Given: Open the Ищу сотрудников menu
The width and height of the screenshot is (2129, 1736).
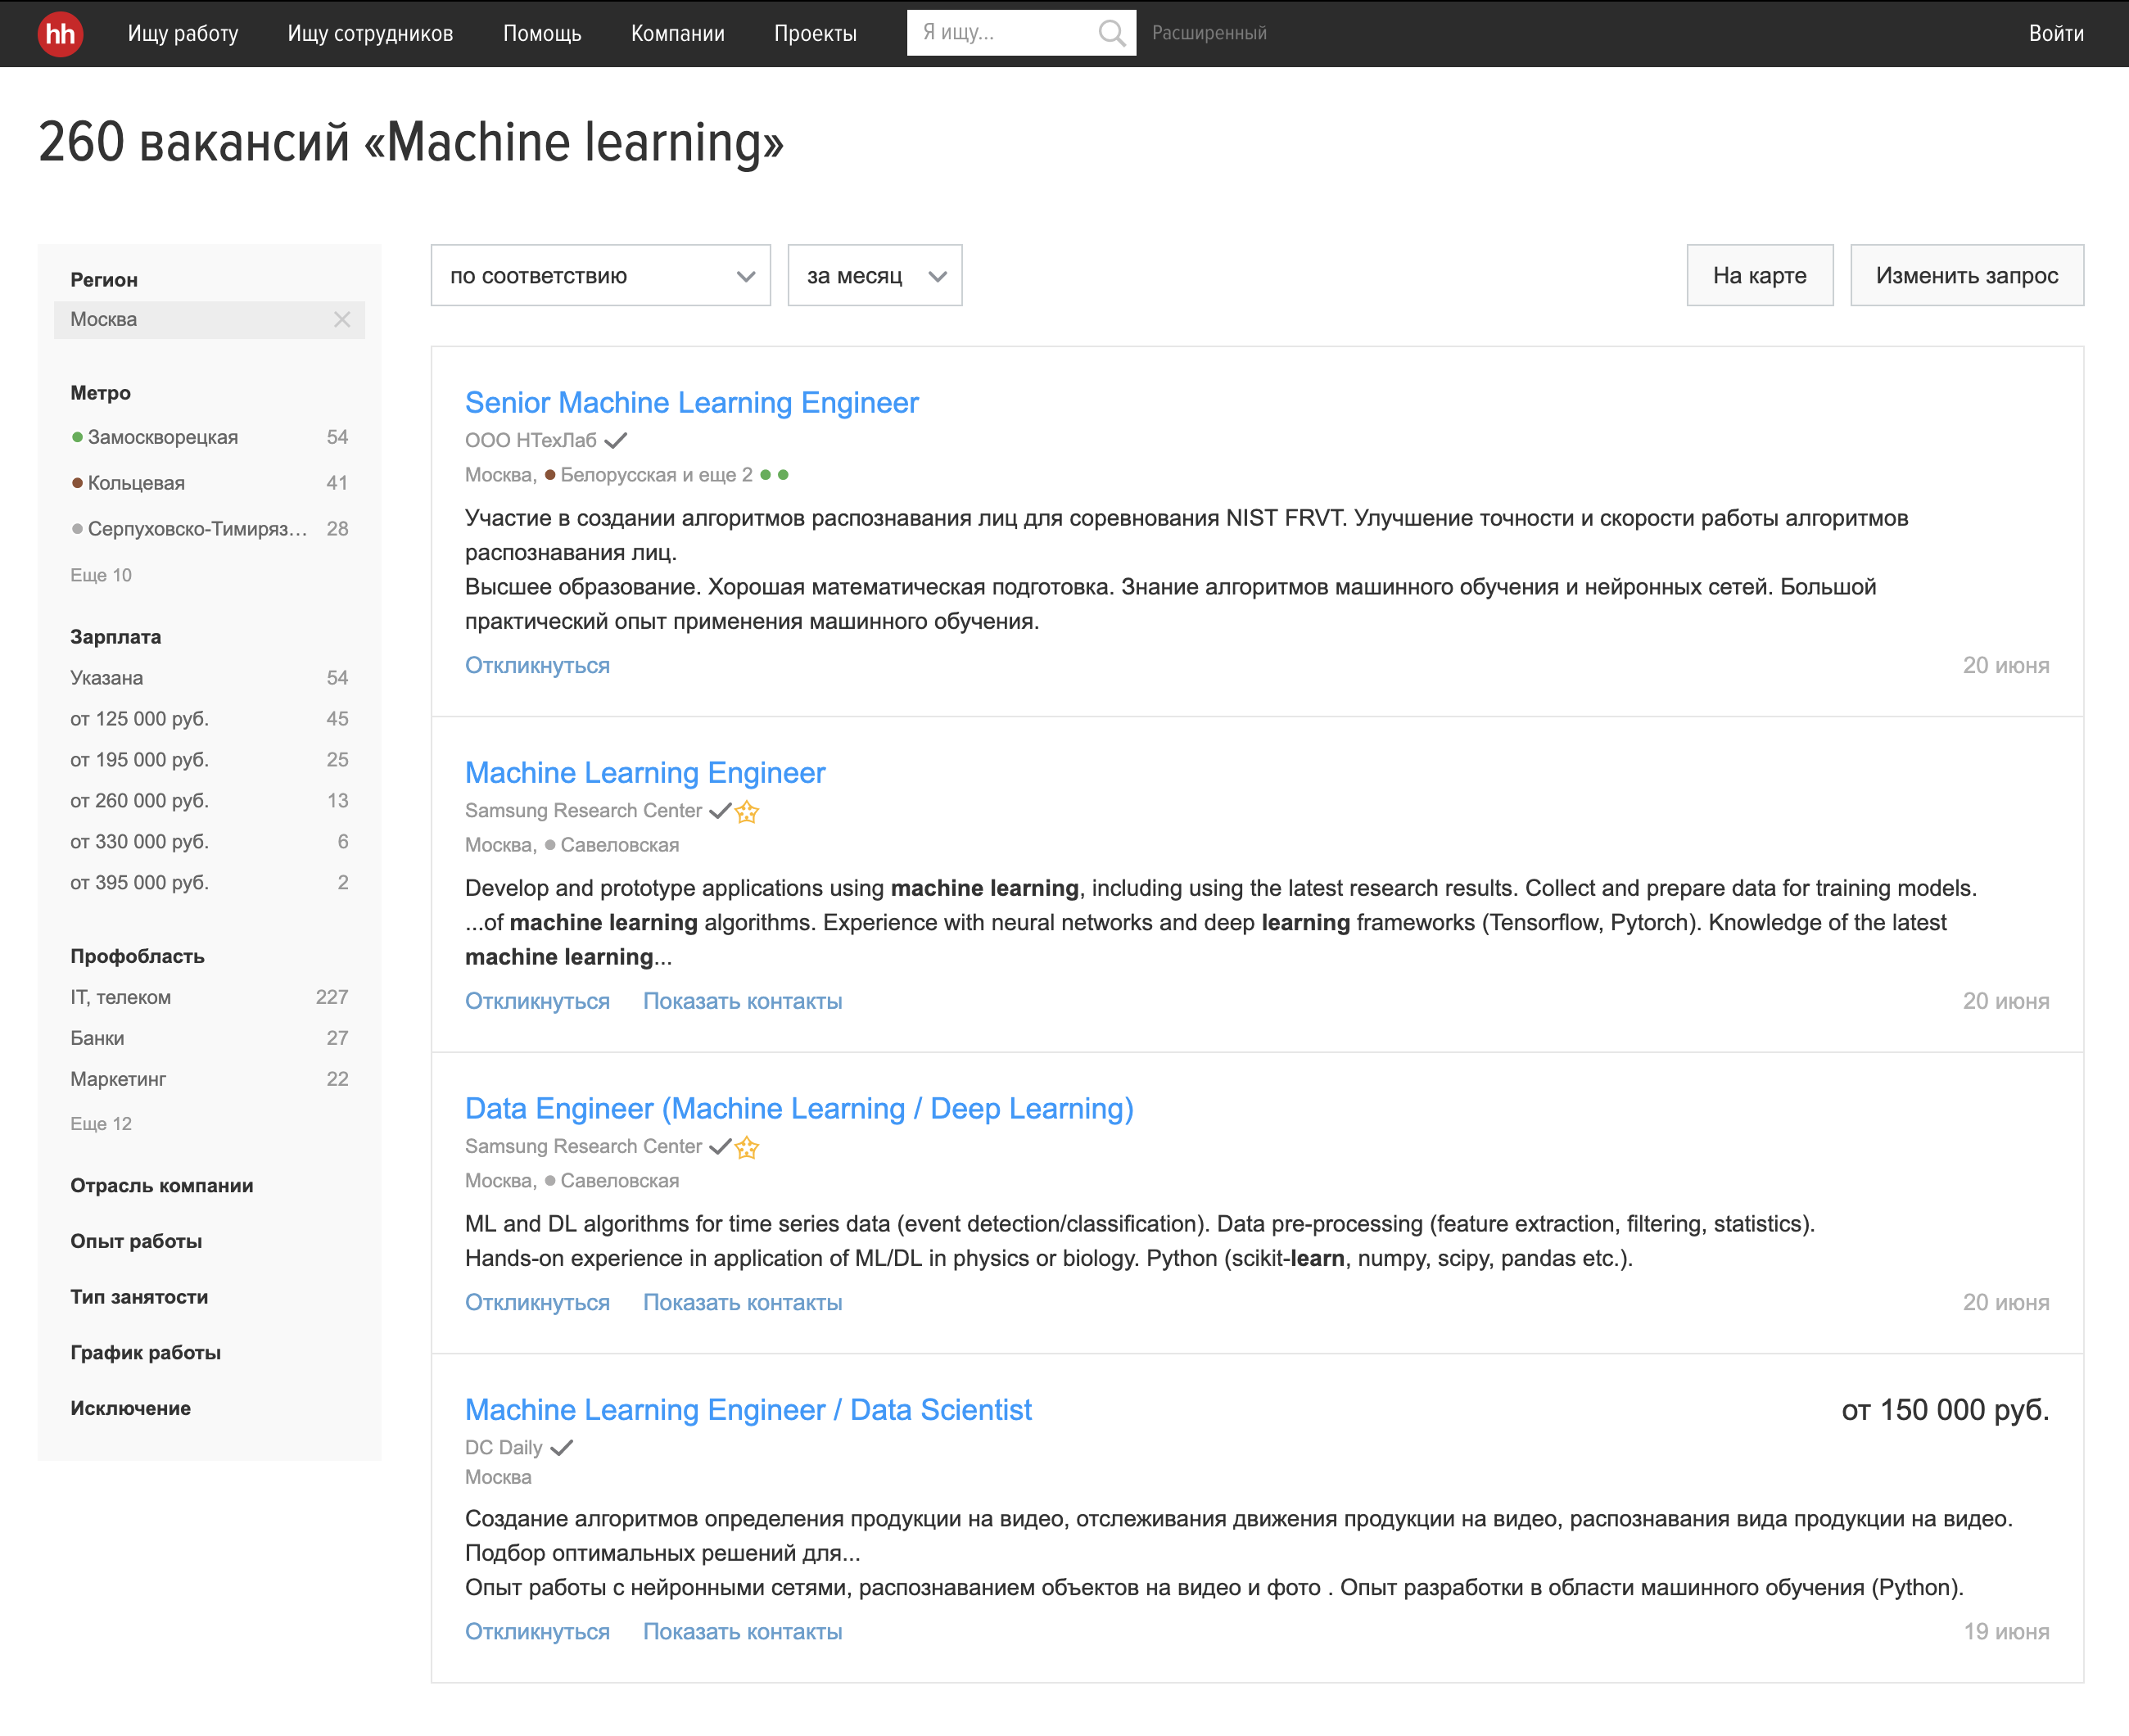Looking at the screenshot, I should [x=370, y=33].
